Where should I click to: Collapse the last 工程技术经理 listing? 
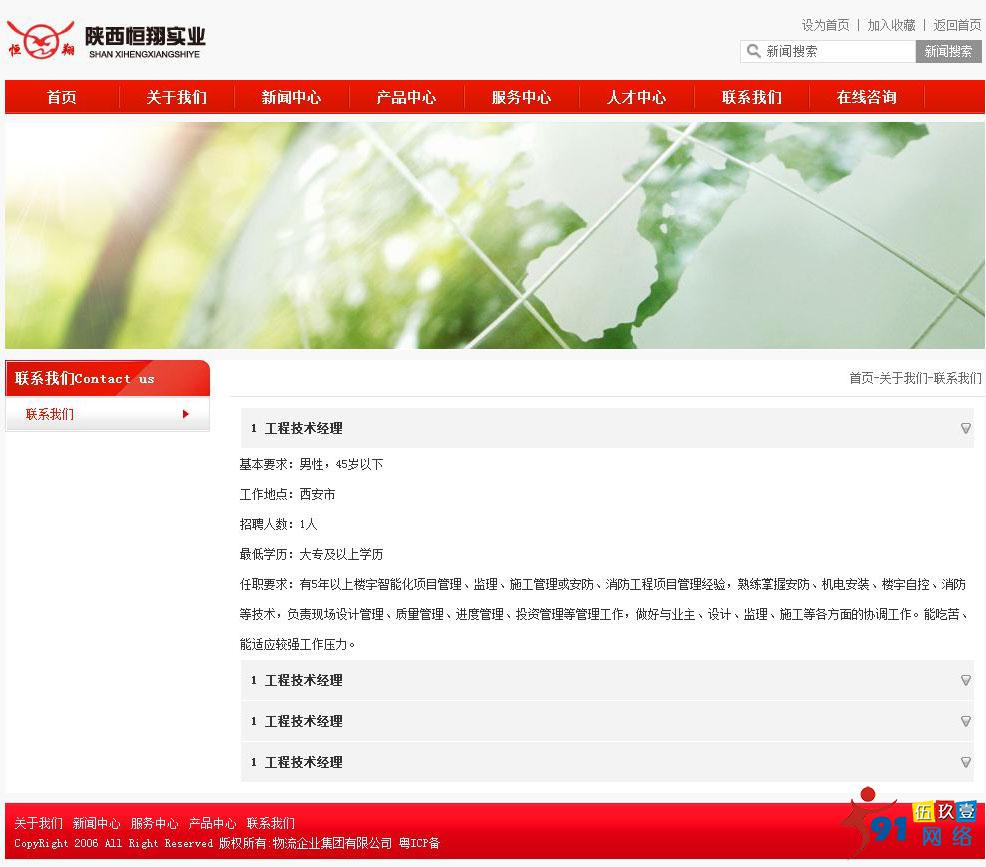point(964,762)
